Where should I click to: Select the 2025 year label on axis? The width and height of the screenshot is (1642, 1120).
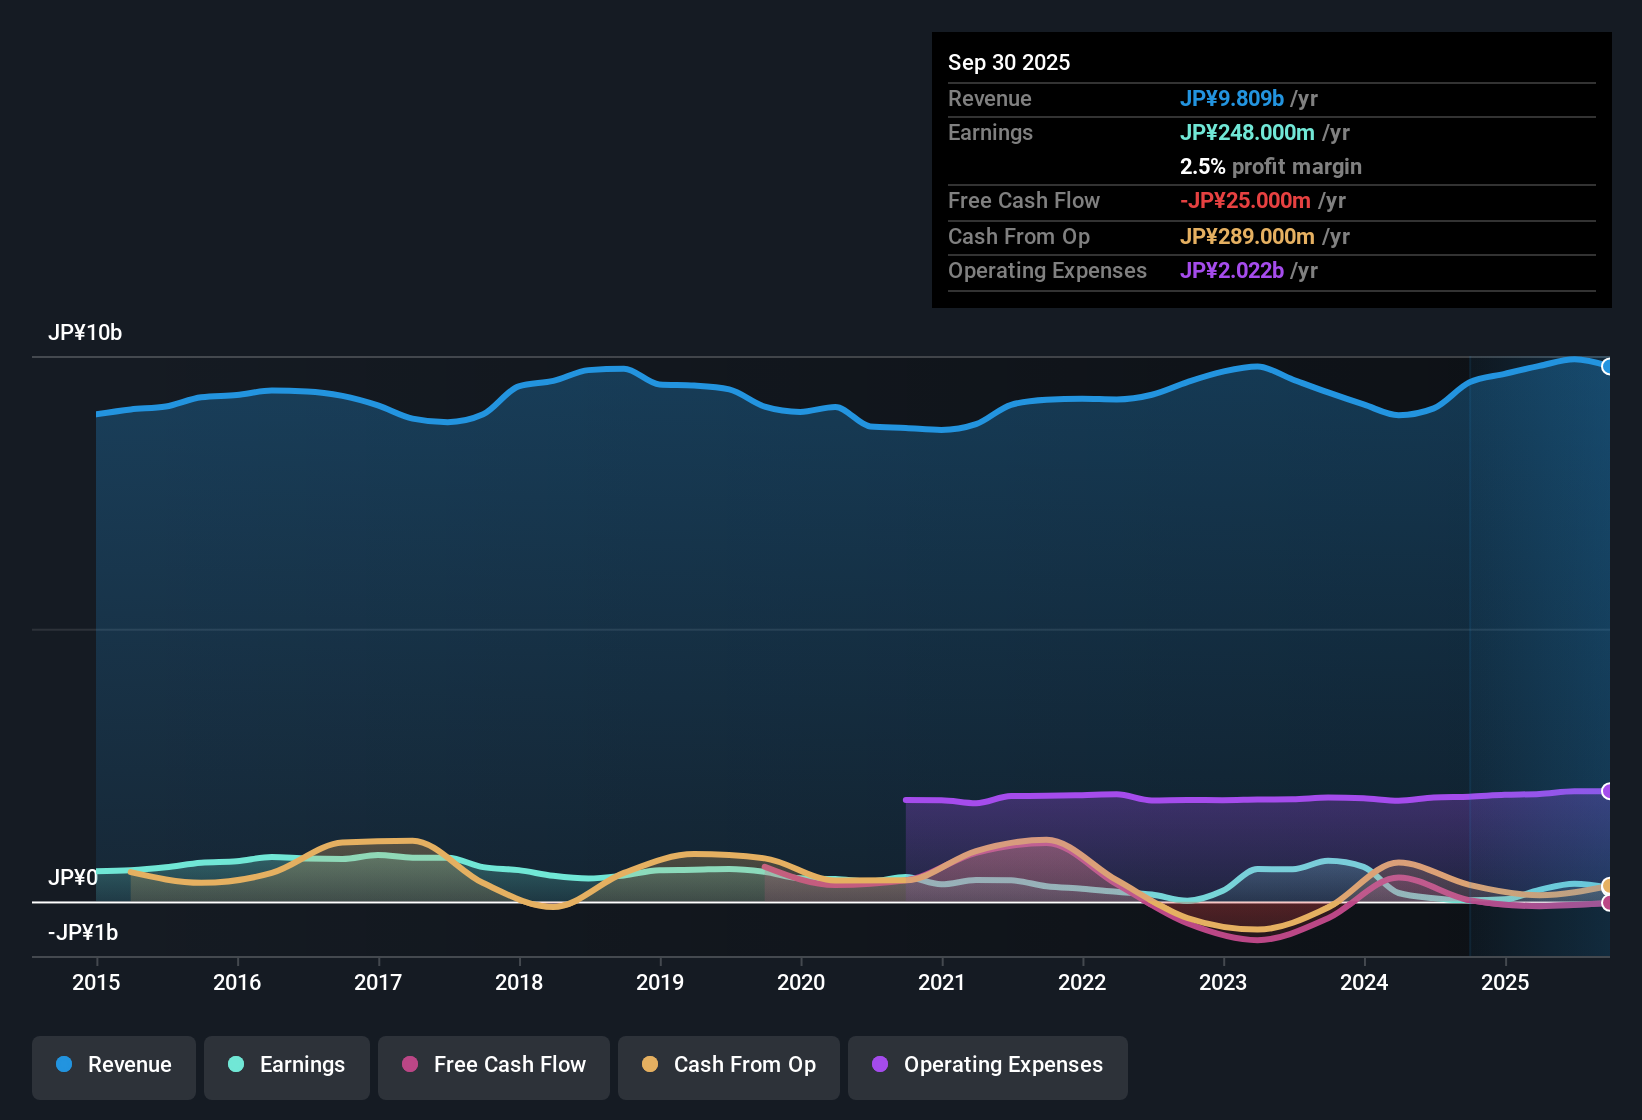tap(1506, 983)
